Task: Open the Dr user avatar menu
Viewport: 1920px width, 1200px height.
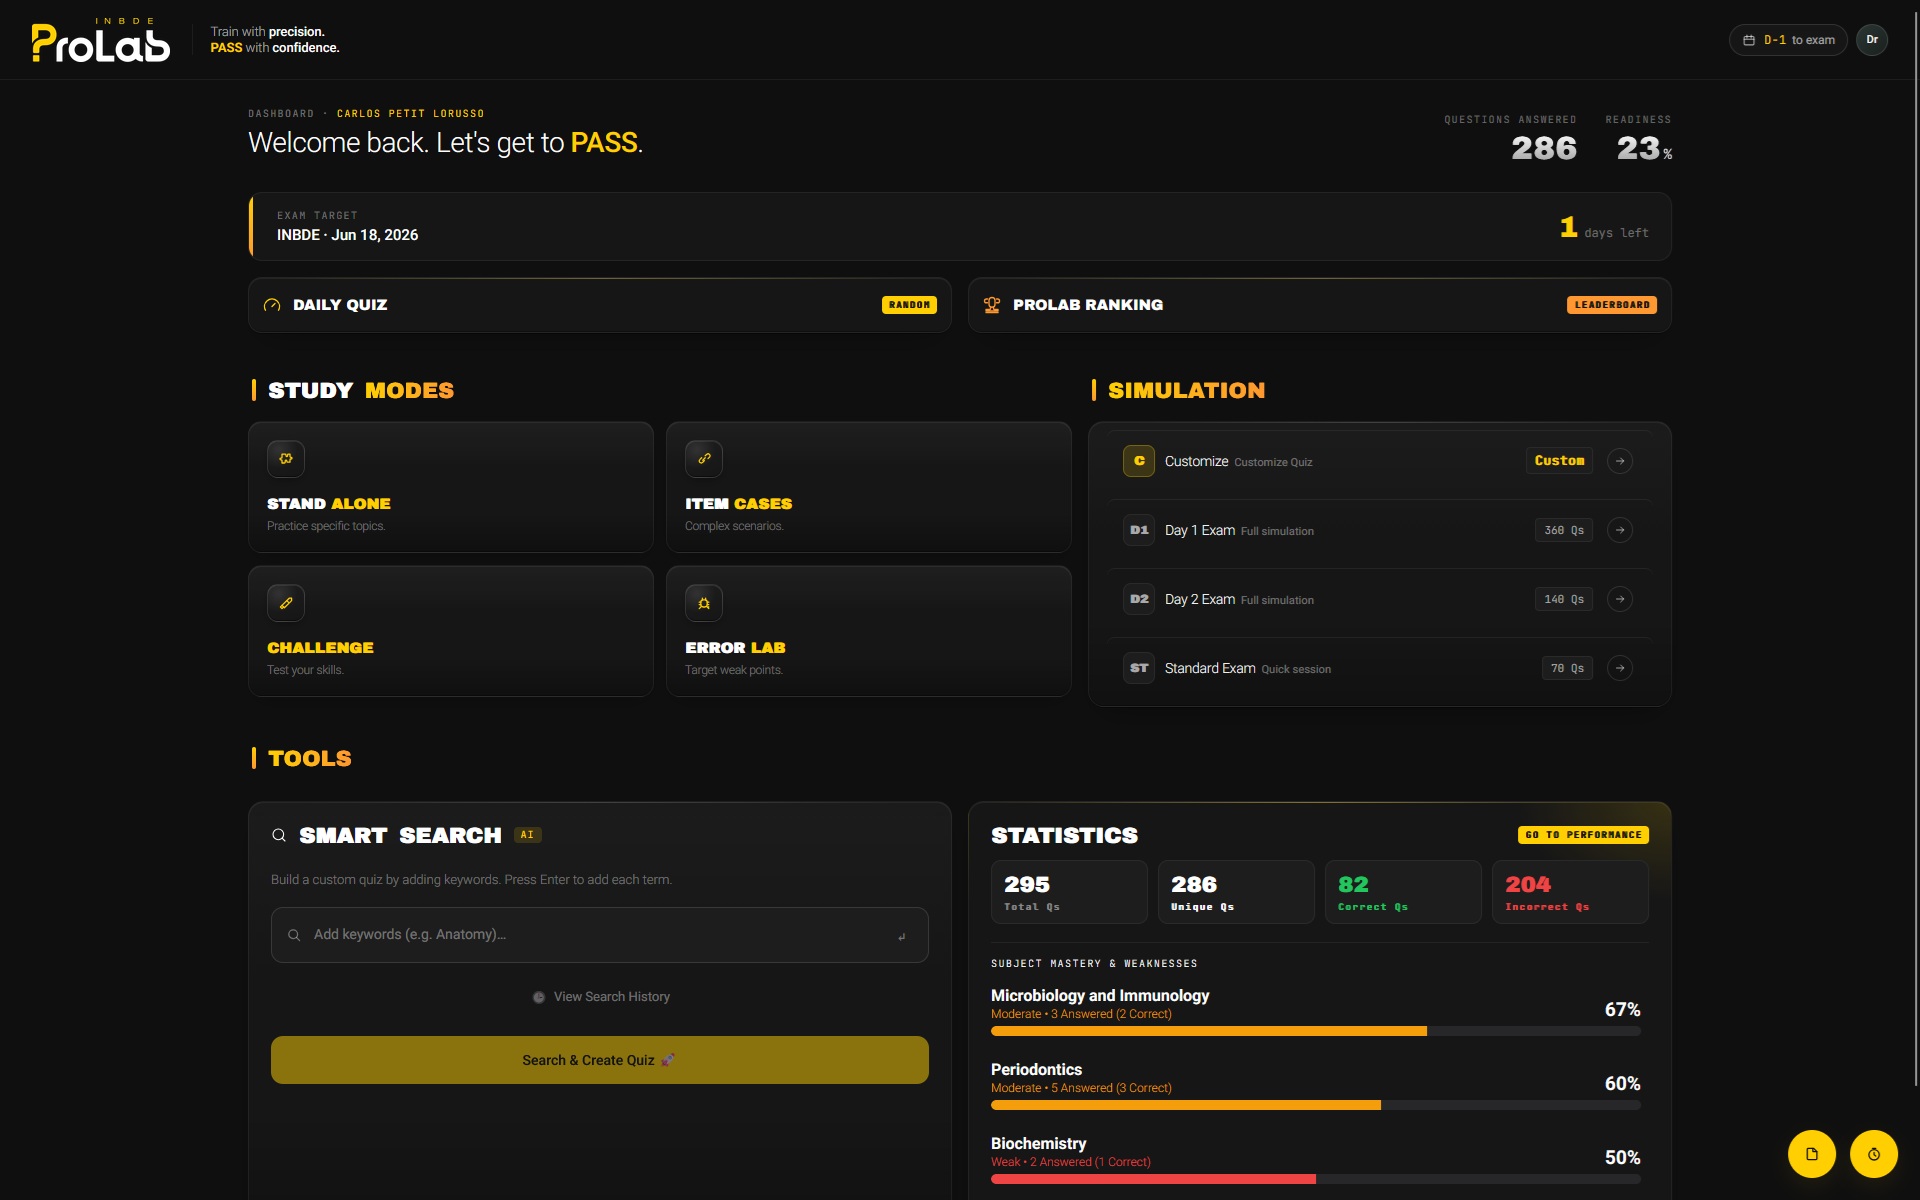Action: (1872, 40)
